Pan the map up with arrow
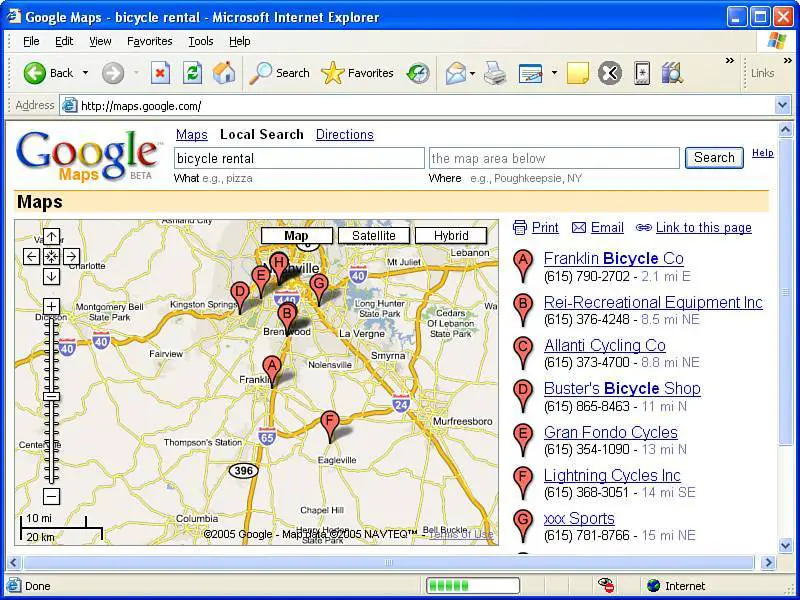 (51, 237)
